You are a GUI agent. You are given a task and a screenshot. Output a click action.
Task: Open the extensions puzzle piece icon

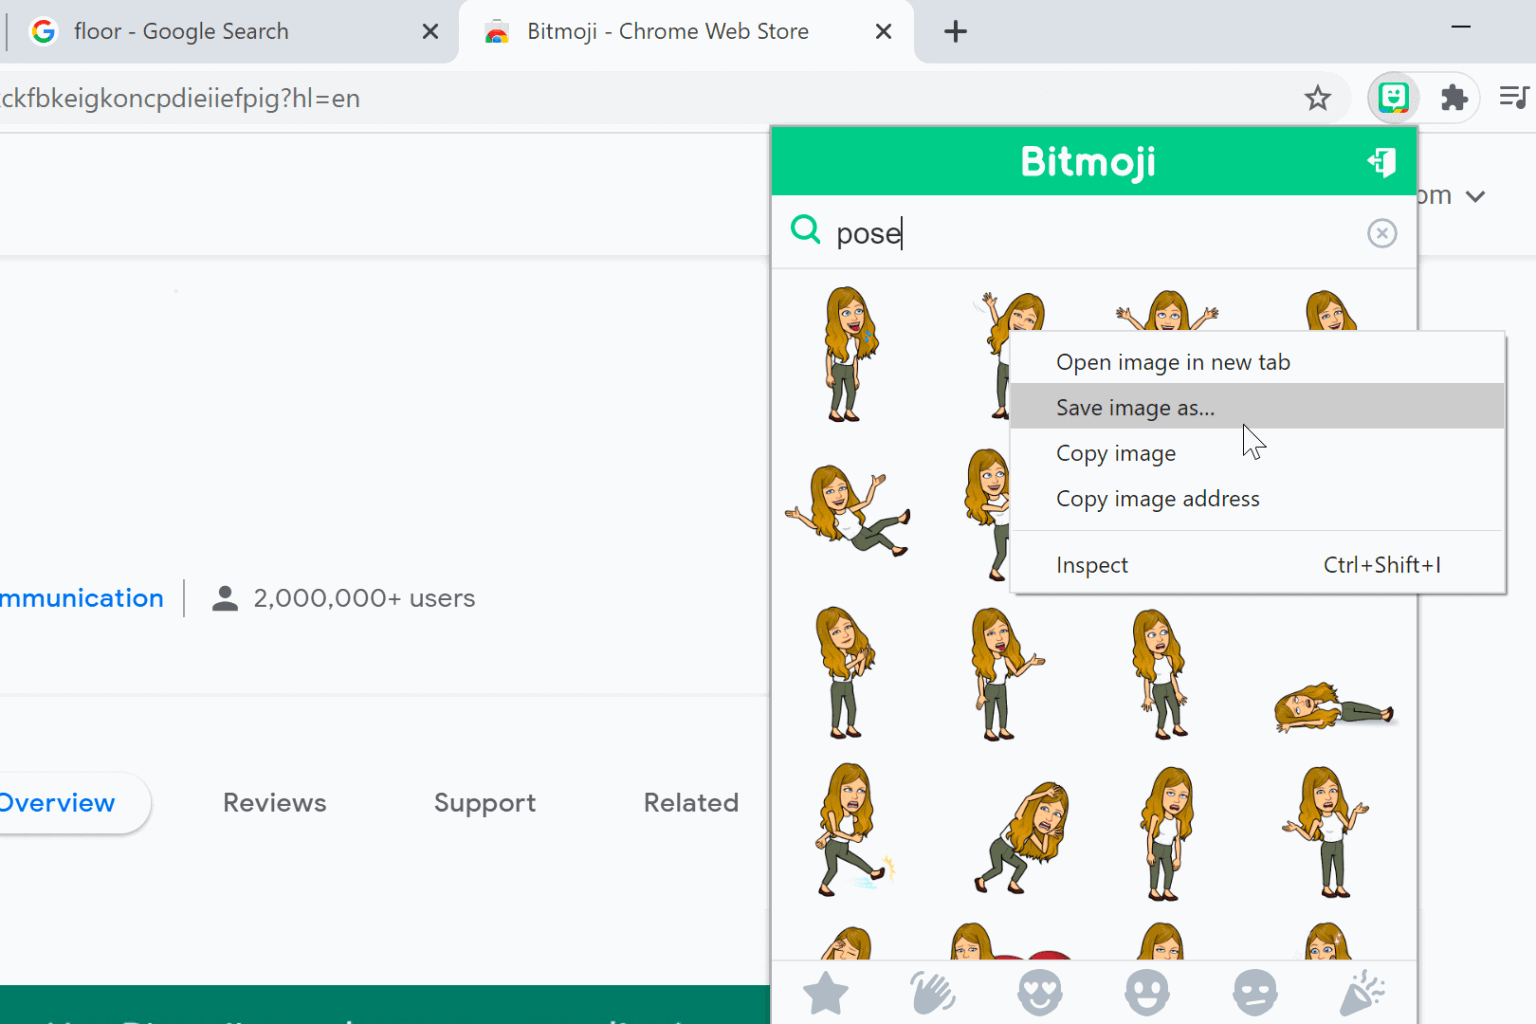tap(1453, 97)
